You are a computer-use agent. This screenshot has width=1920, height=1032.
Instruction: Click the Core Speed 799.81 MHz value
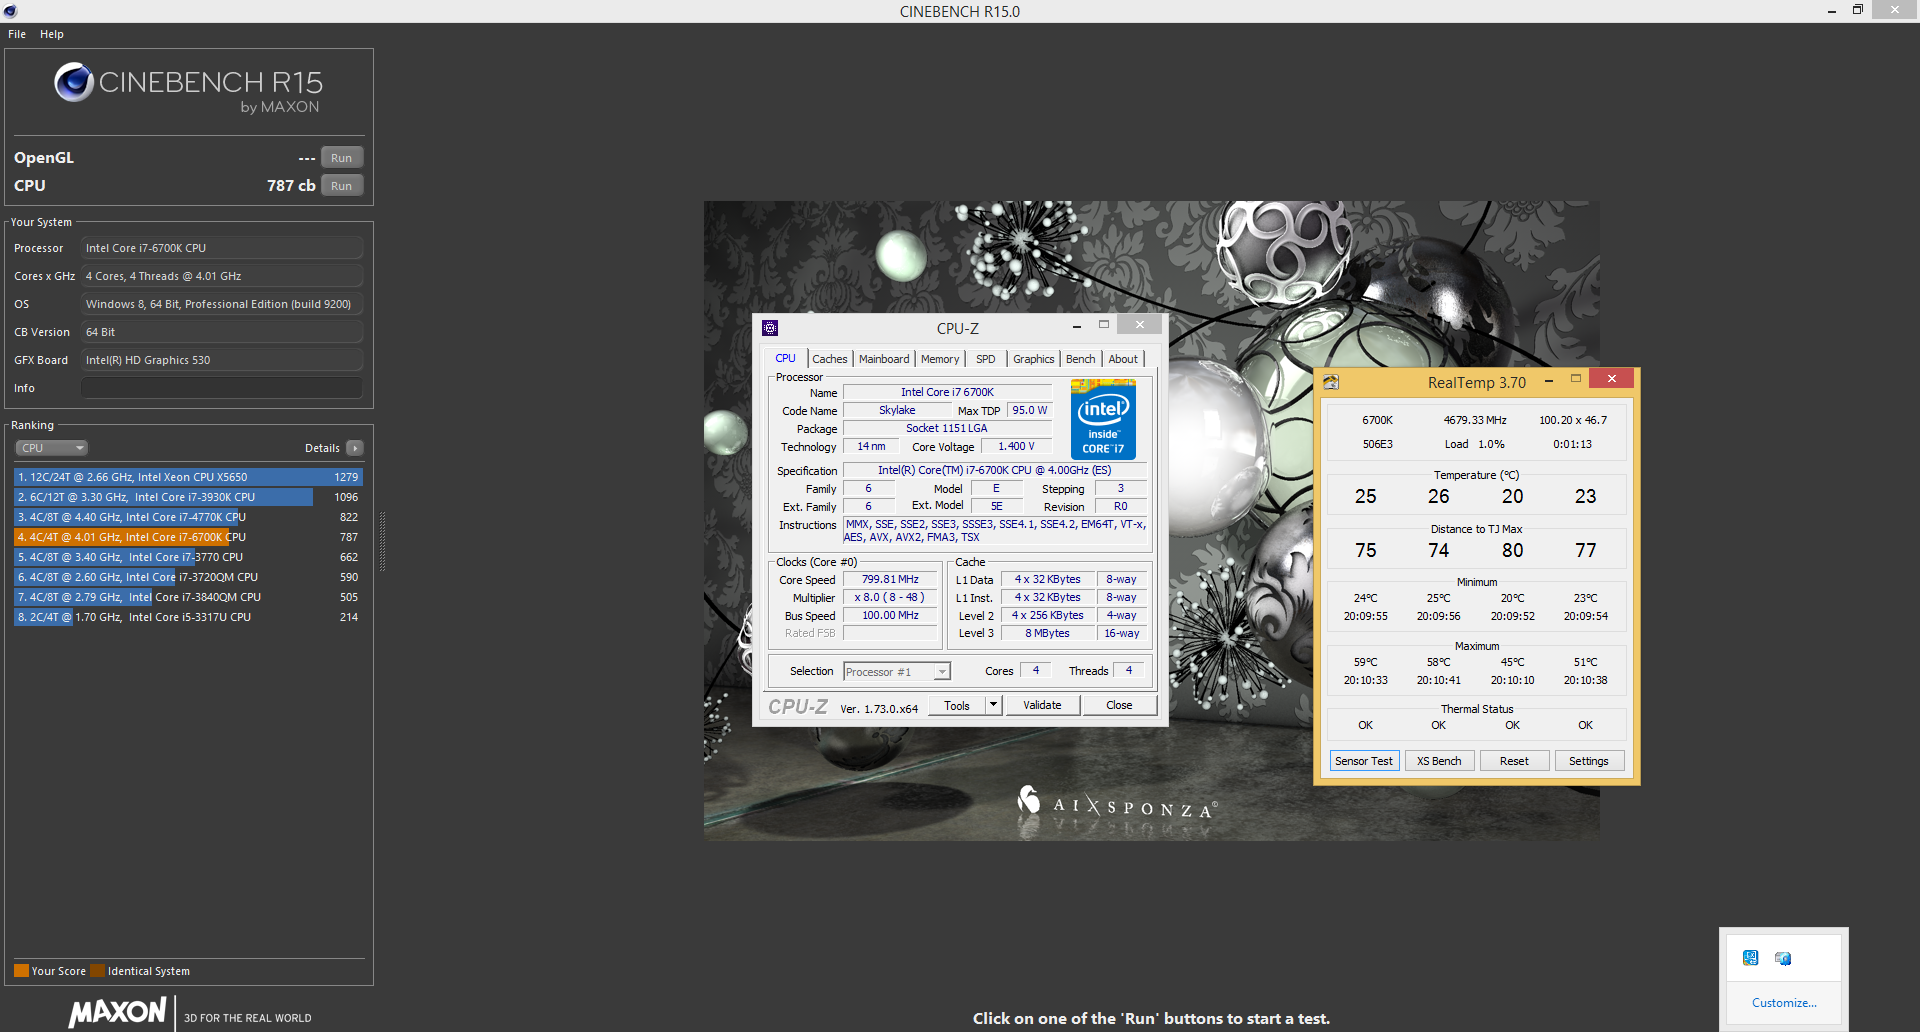(890, 579)
